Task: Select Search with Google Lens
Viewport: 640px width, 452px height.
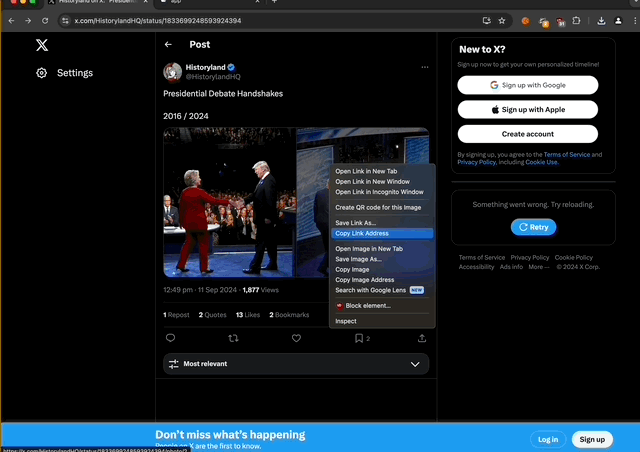Action: tap(382, 290)
